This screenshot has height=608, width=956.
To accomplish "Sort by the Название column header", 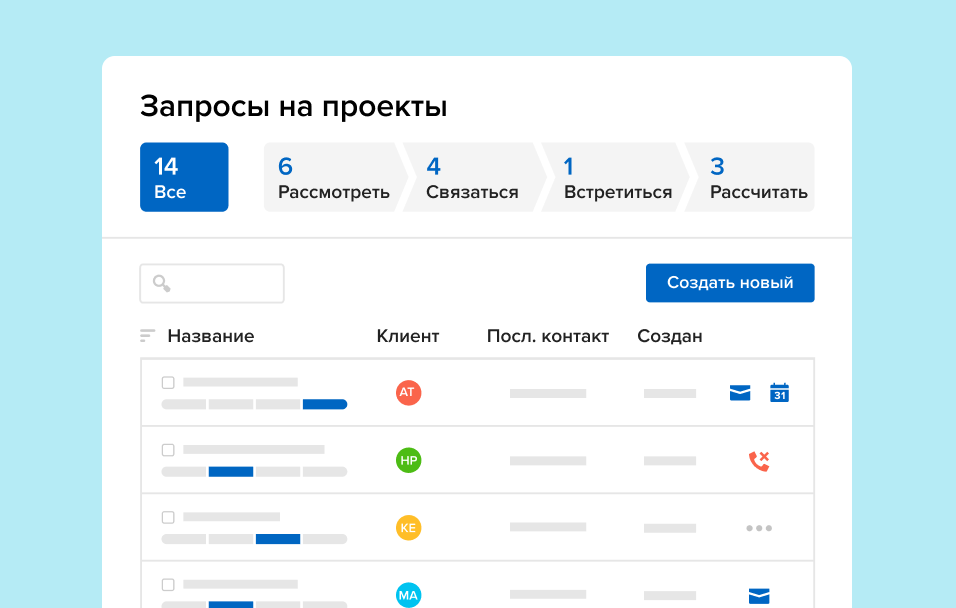I will click(211, 336).
